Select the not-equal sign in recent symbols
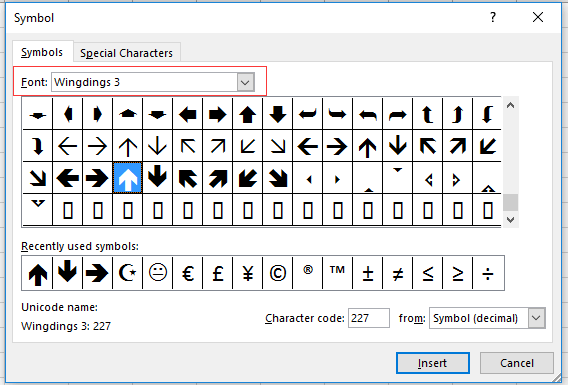This screenshot has width=568, height=385. (x=398, y=273)
